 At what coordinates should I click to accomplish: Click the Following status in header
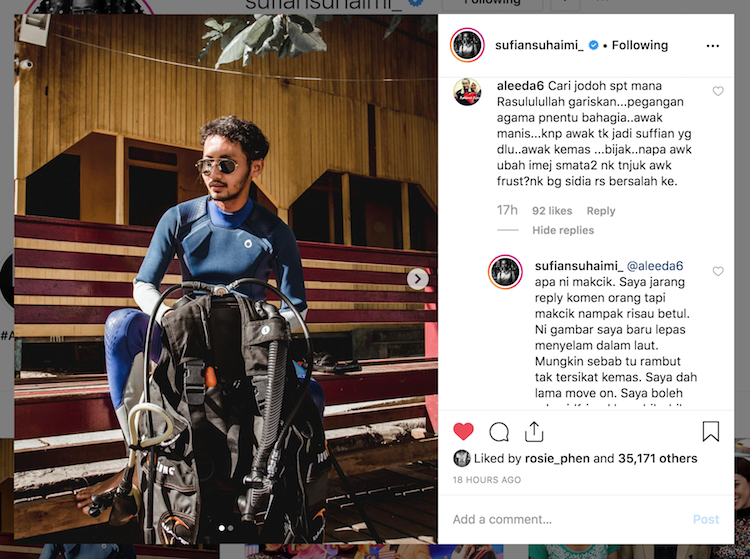tap(640, 45)
